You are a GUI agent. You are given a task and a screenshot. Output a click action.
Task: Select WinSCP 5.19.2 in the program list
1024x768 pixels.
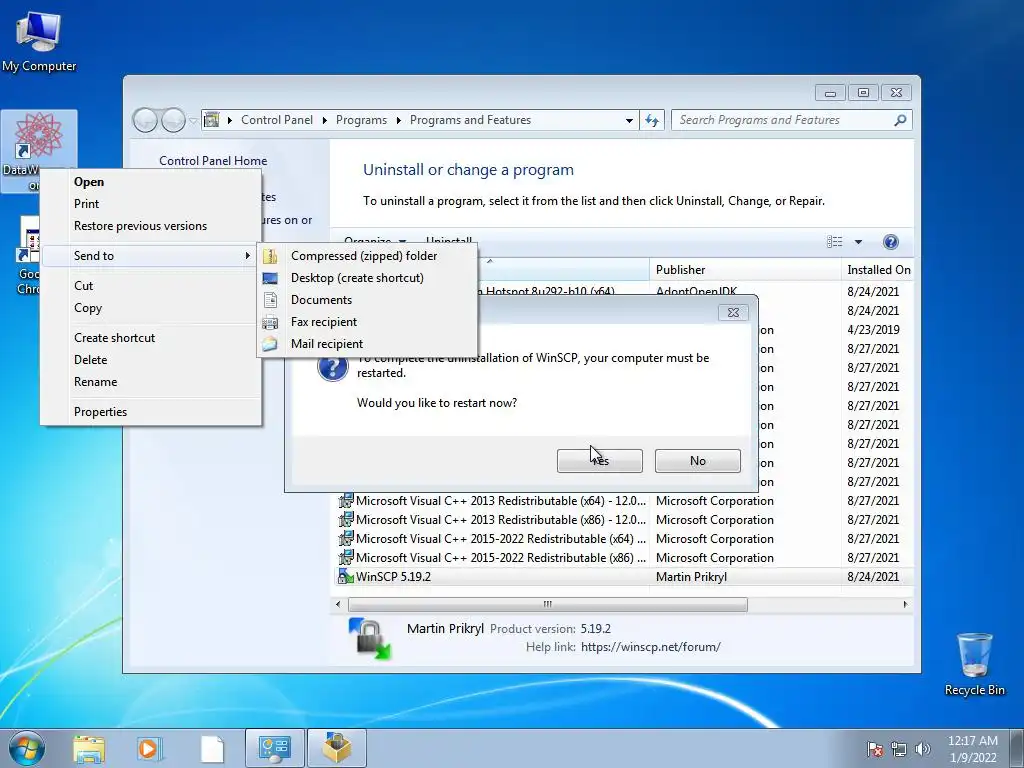pyautogui.click(x=624, y=577)
